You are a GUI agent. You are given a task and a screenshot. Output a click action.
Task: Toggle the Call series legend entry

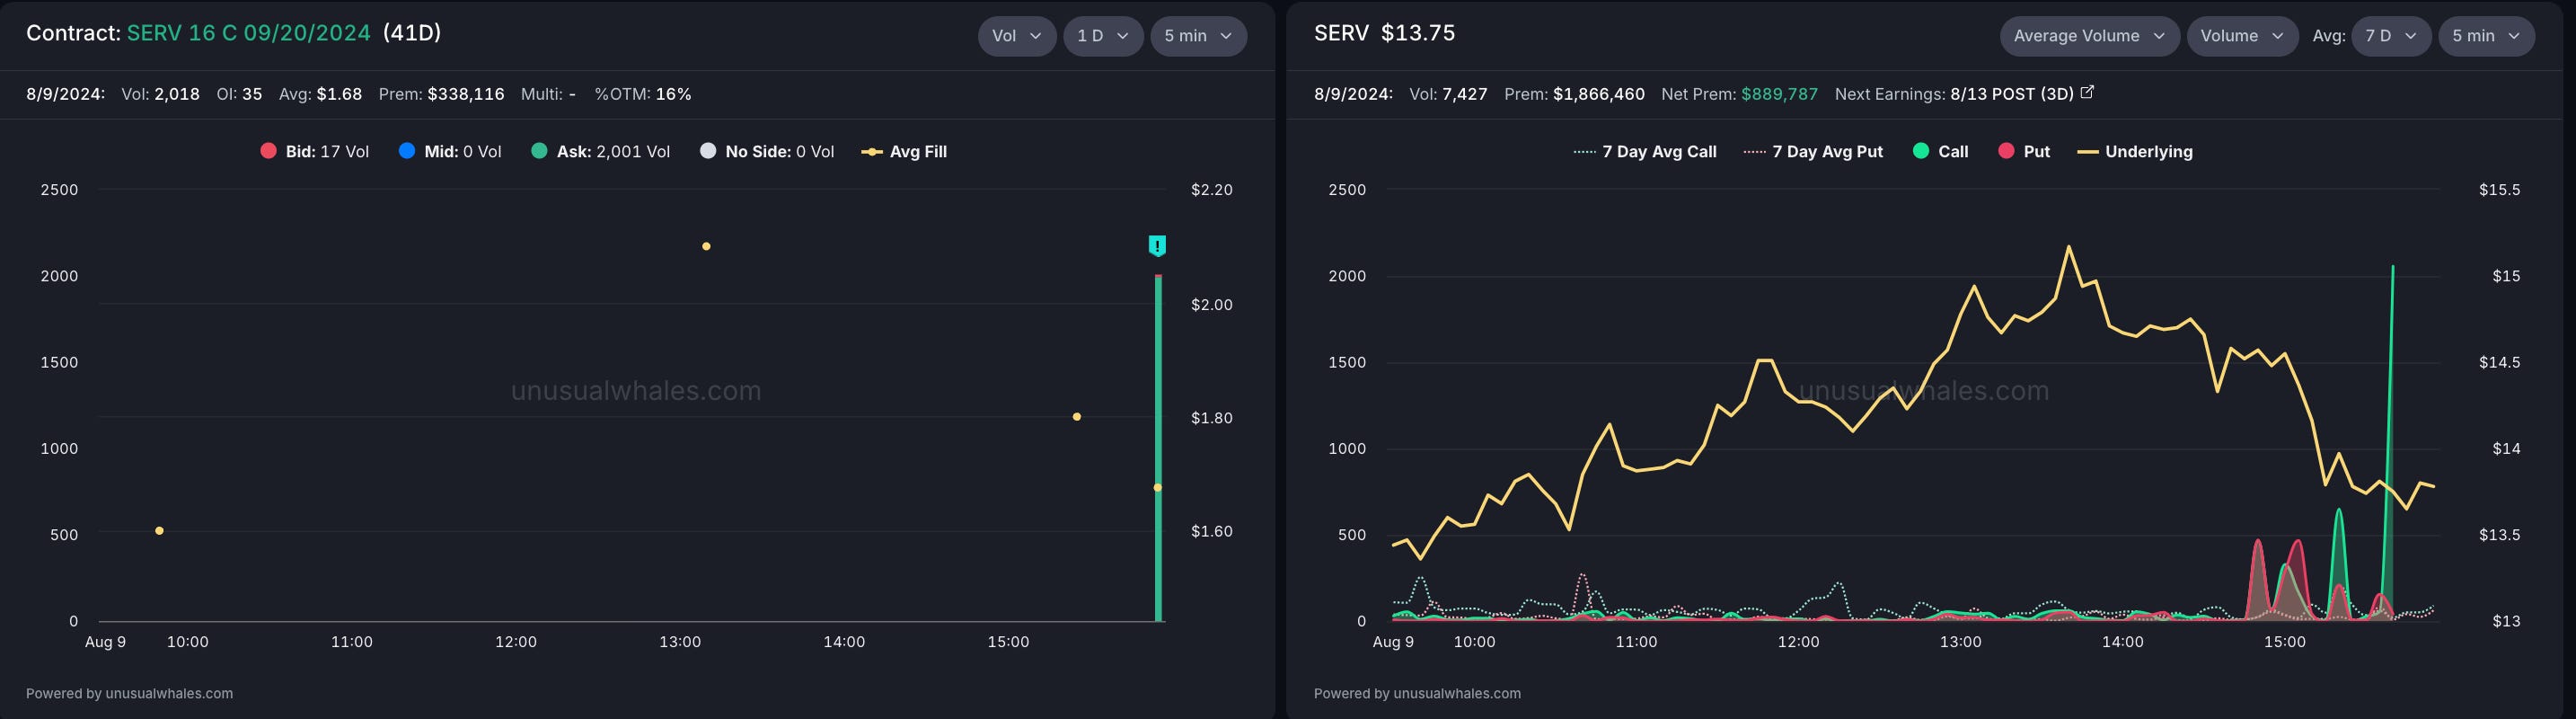(1940, 151)
